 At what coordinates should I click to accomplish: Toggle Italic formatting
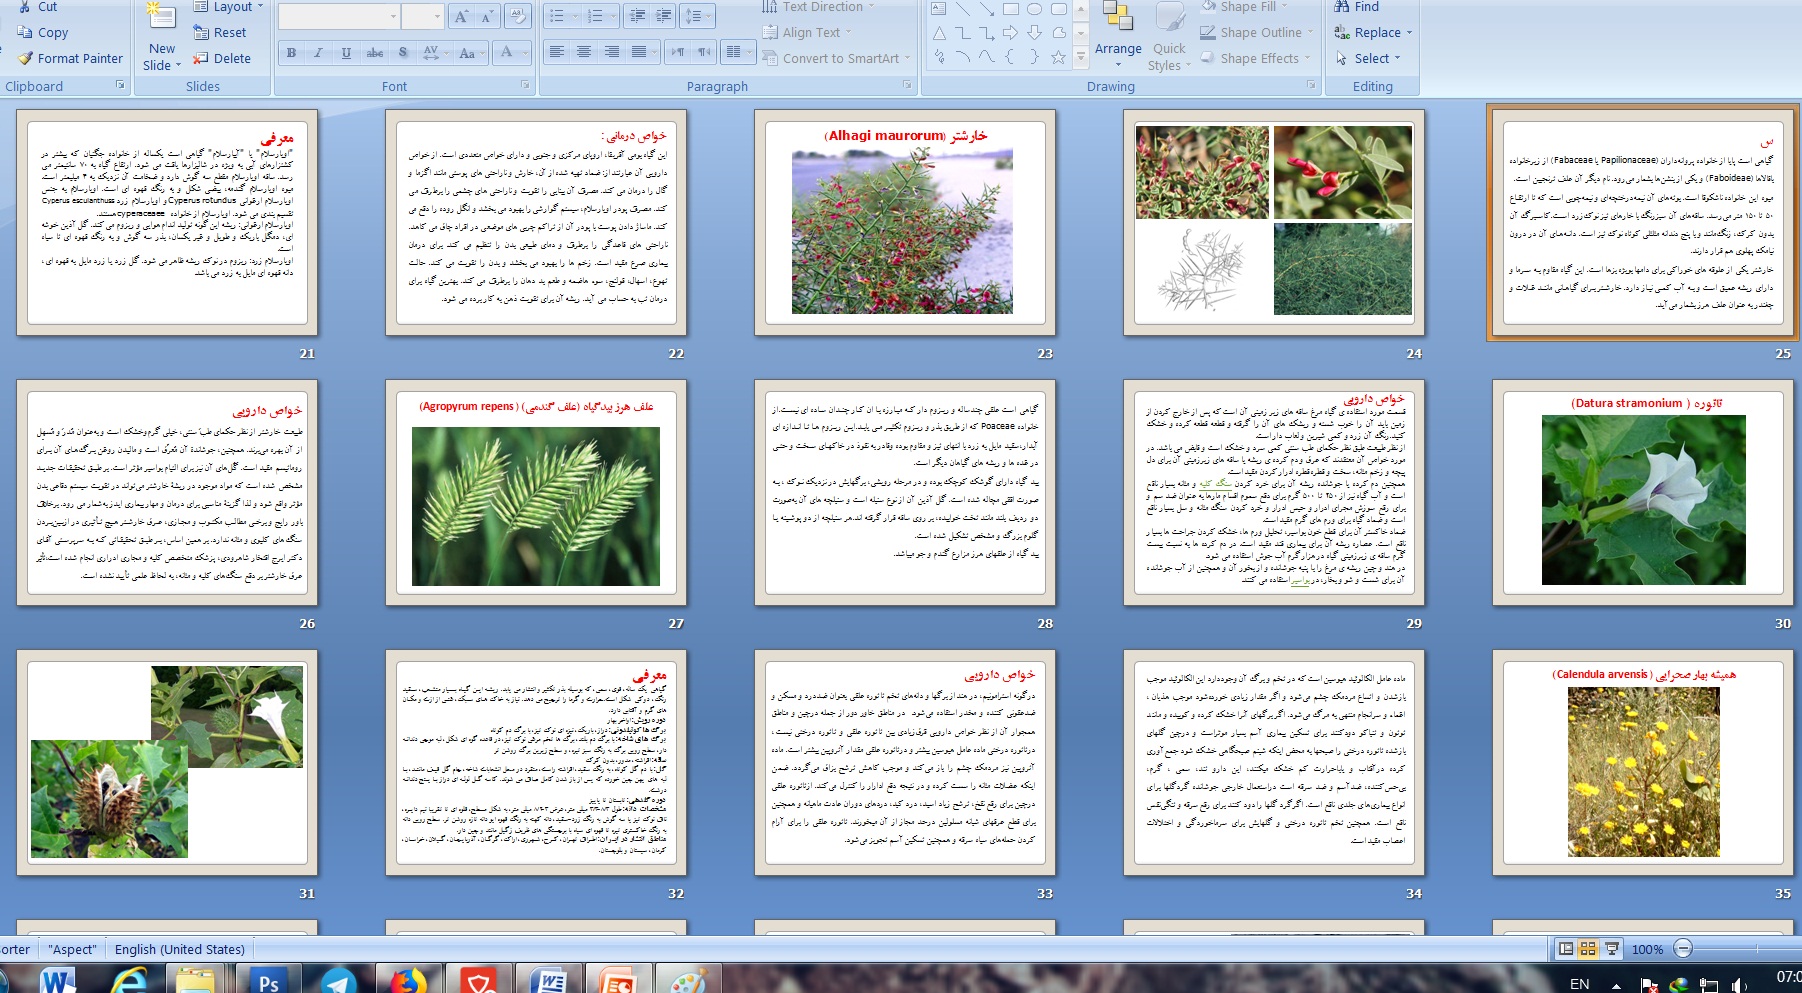click(318, 53)
